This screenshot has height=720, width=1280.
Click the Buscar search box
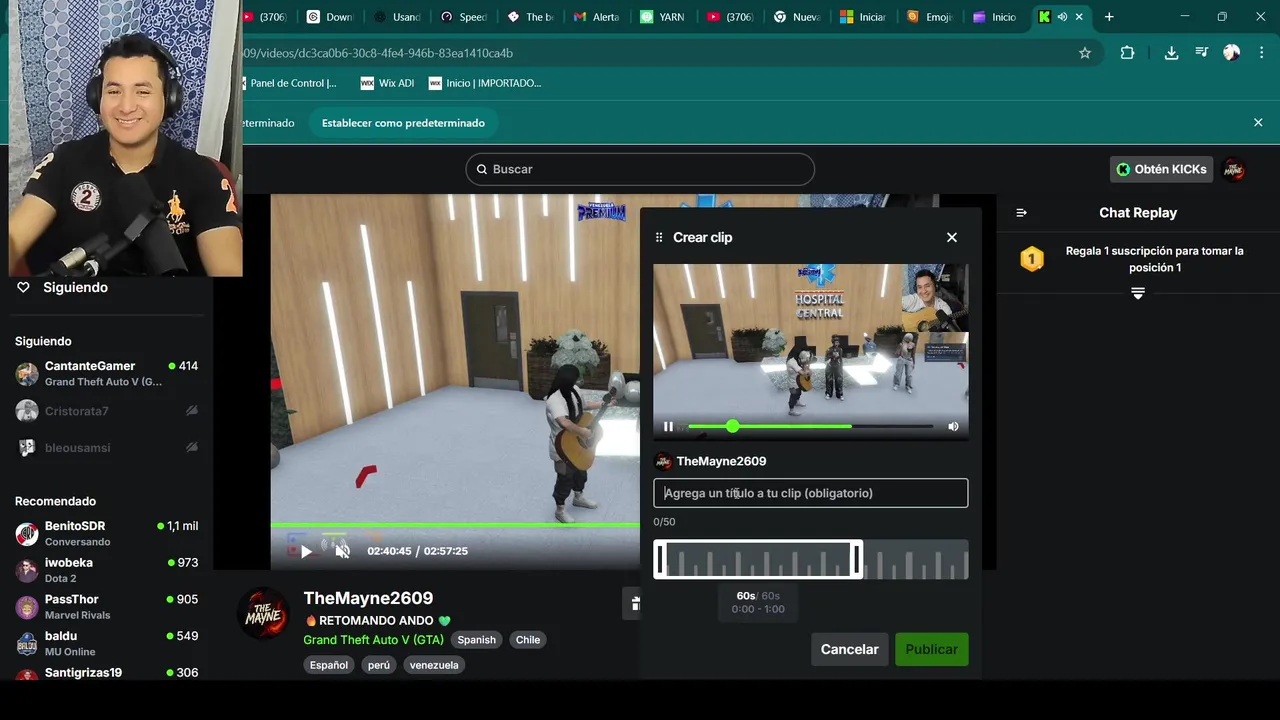(x=640, y=169)
